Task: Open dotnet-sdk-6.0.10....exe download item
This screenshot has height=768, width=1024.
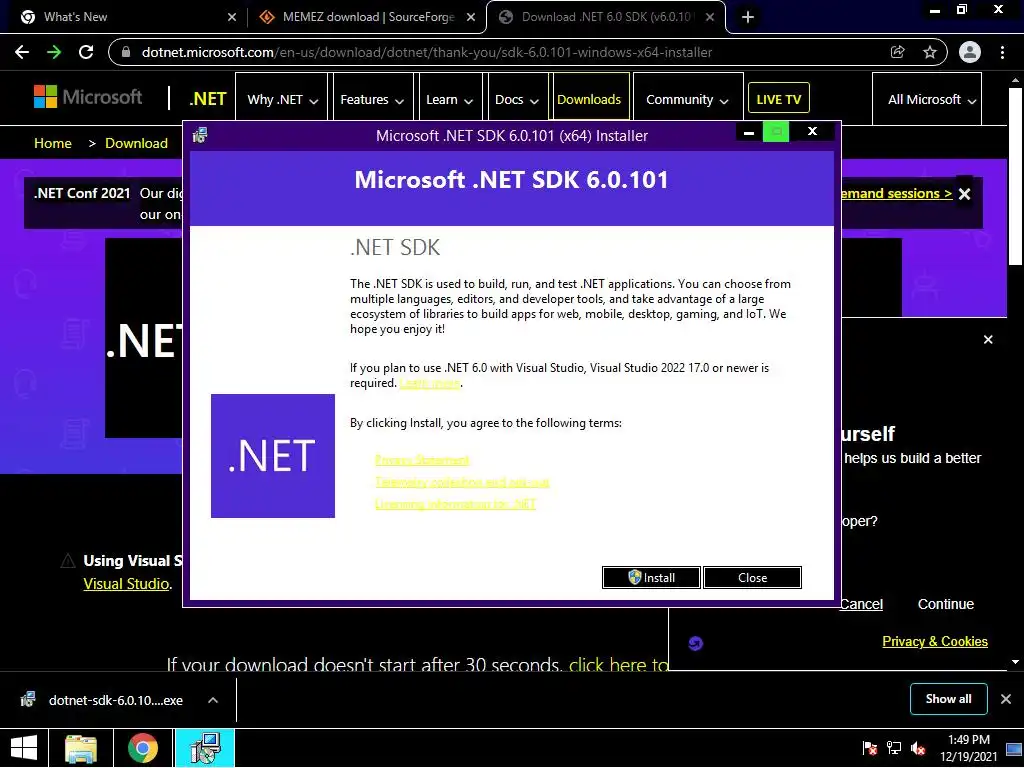Action: [116, 700]
